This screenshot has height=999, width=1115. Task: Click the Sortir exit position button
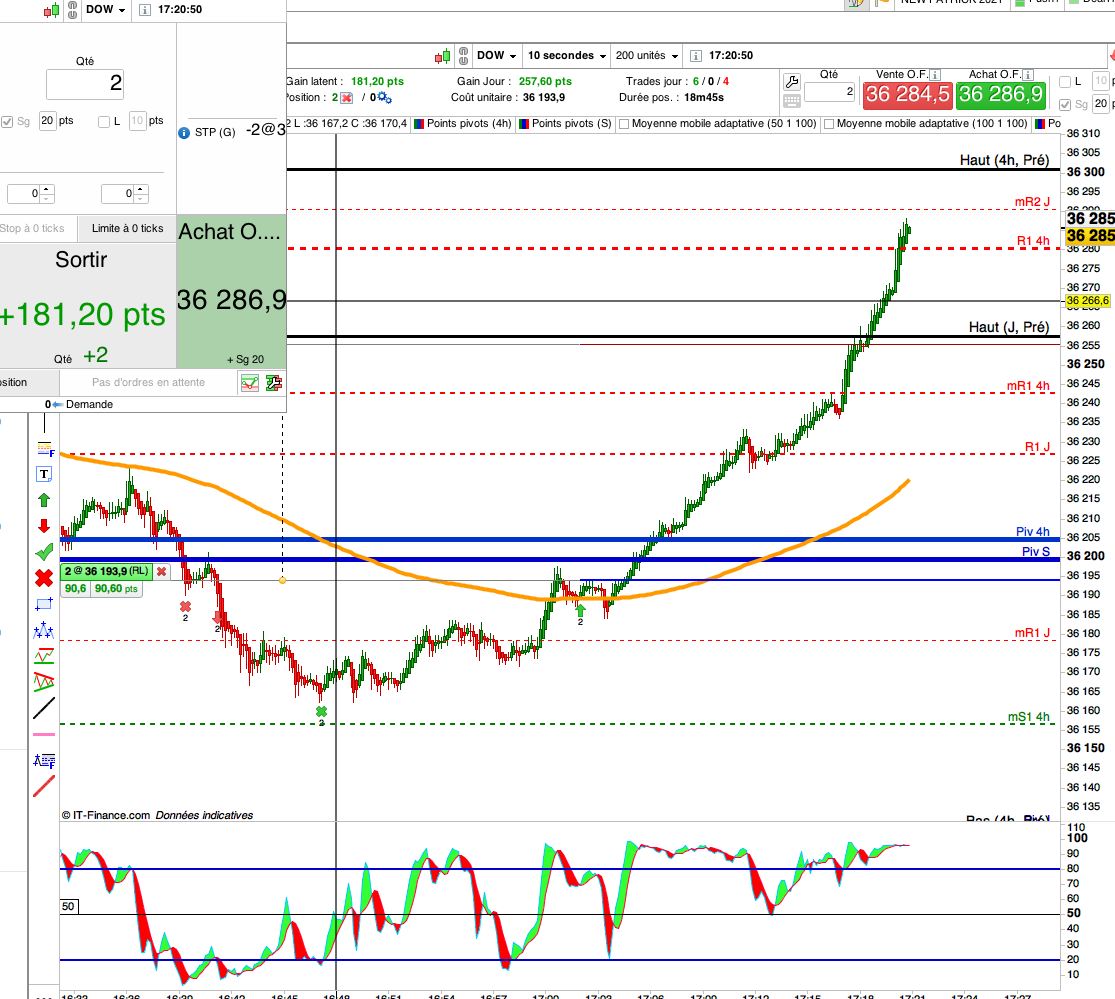(87, 306)
